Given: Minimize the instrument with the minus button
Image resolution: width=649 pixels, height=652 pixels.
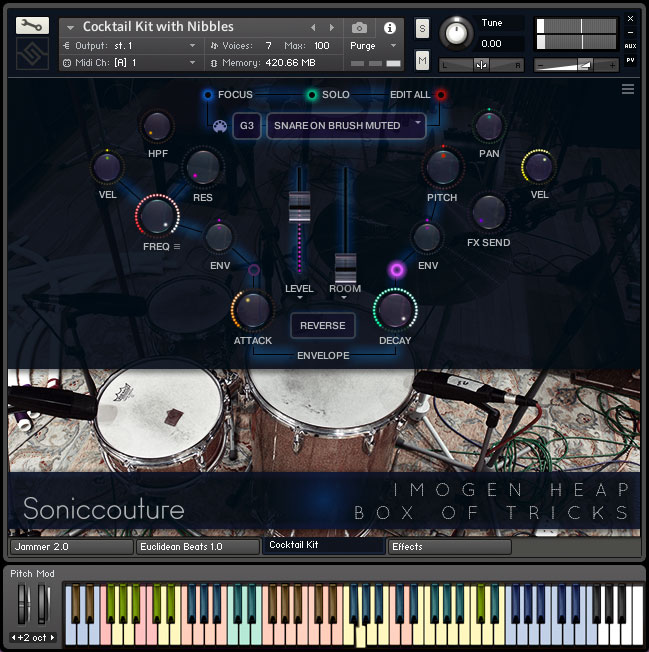Looking at the screenshot, I should 630,32.
